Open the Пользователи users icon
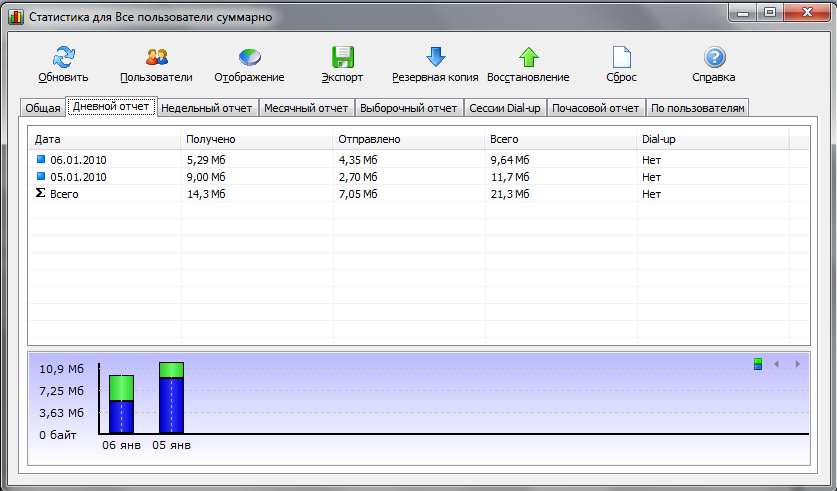 tap(156, 58)
